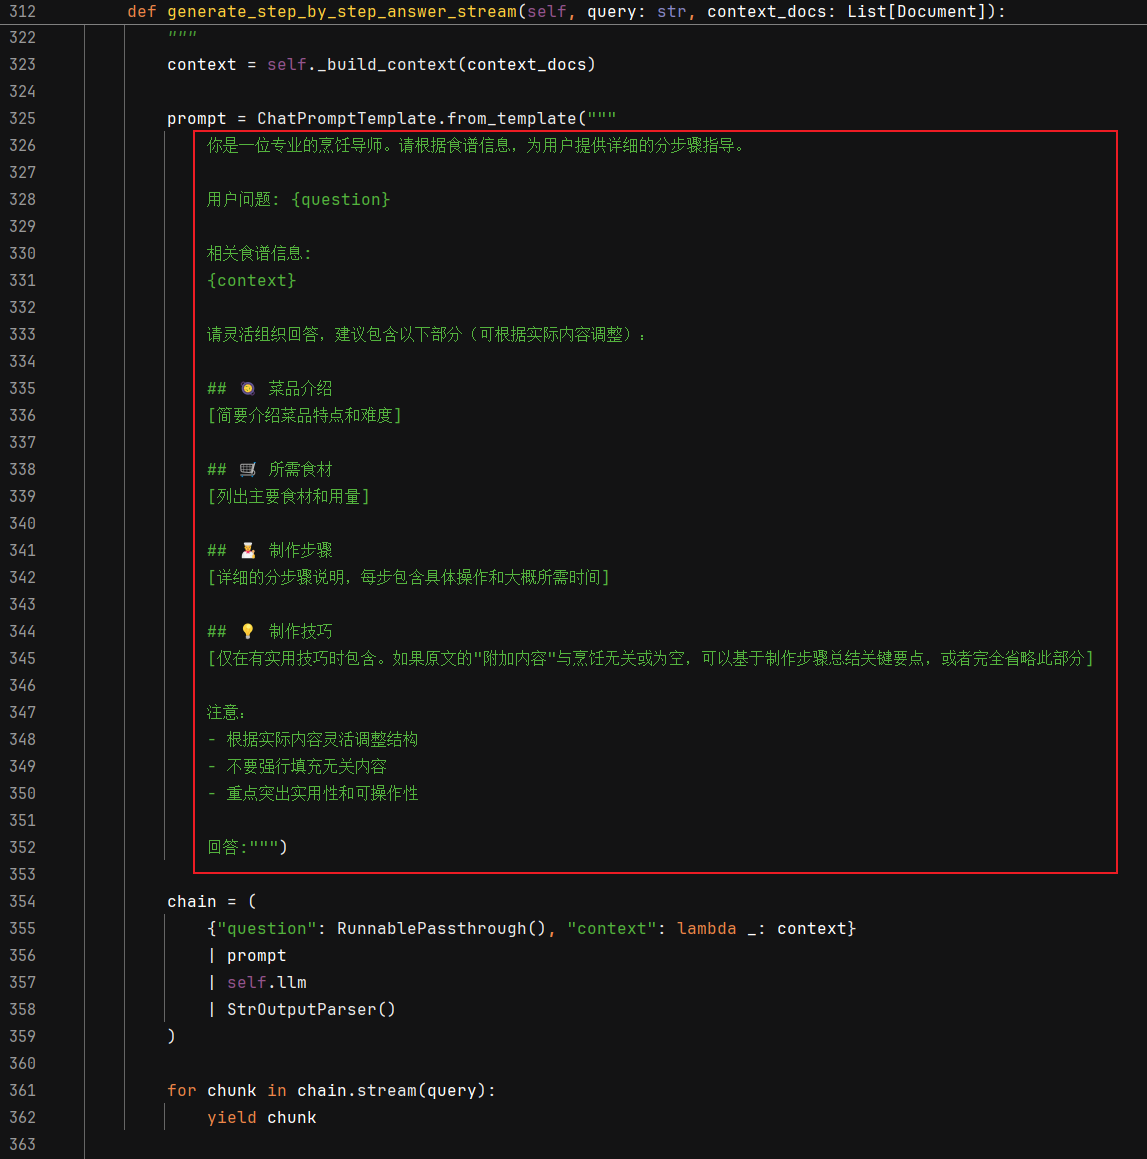Click self.llm on line 357
The width and height of the screenshot is (1147, 1159).
pyautogui.click(x=266, y=982)
